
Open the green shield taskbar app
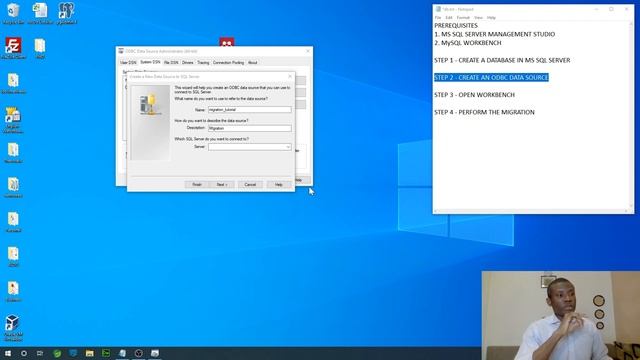coord(57,353)
